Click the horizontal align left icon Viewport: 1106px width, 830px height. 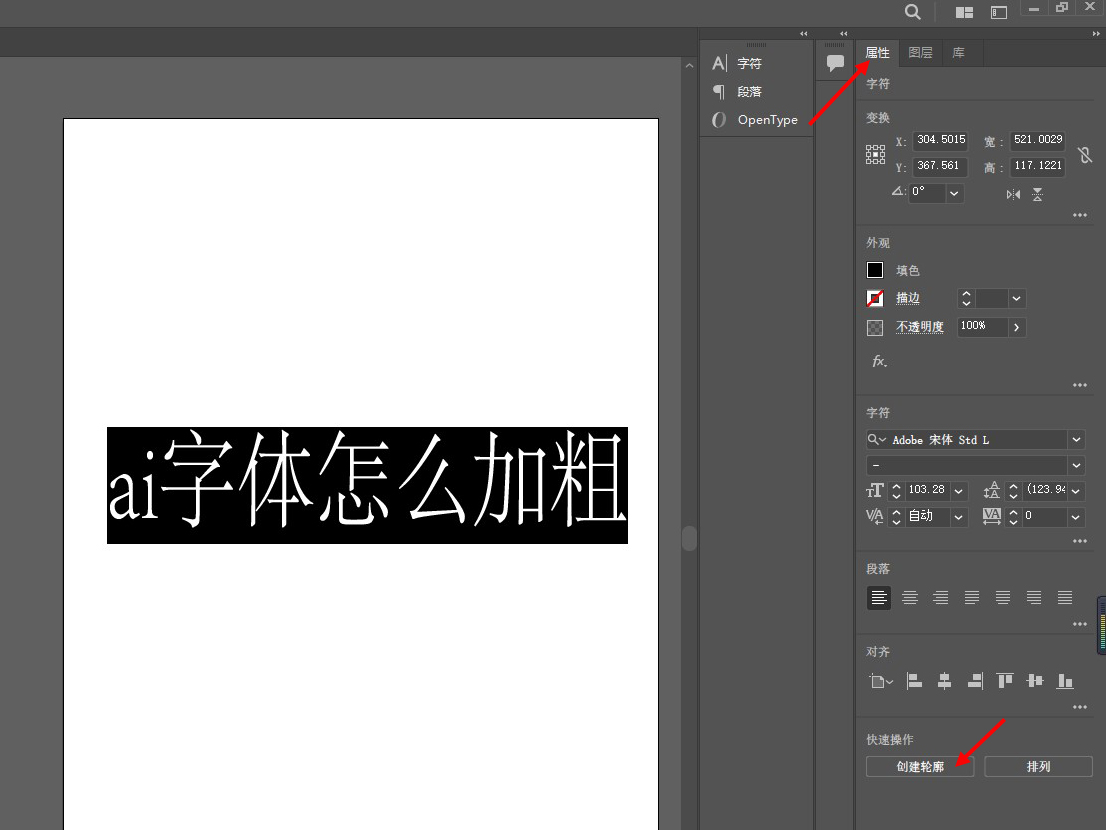coord(914,681)
